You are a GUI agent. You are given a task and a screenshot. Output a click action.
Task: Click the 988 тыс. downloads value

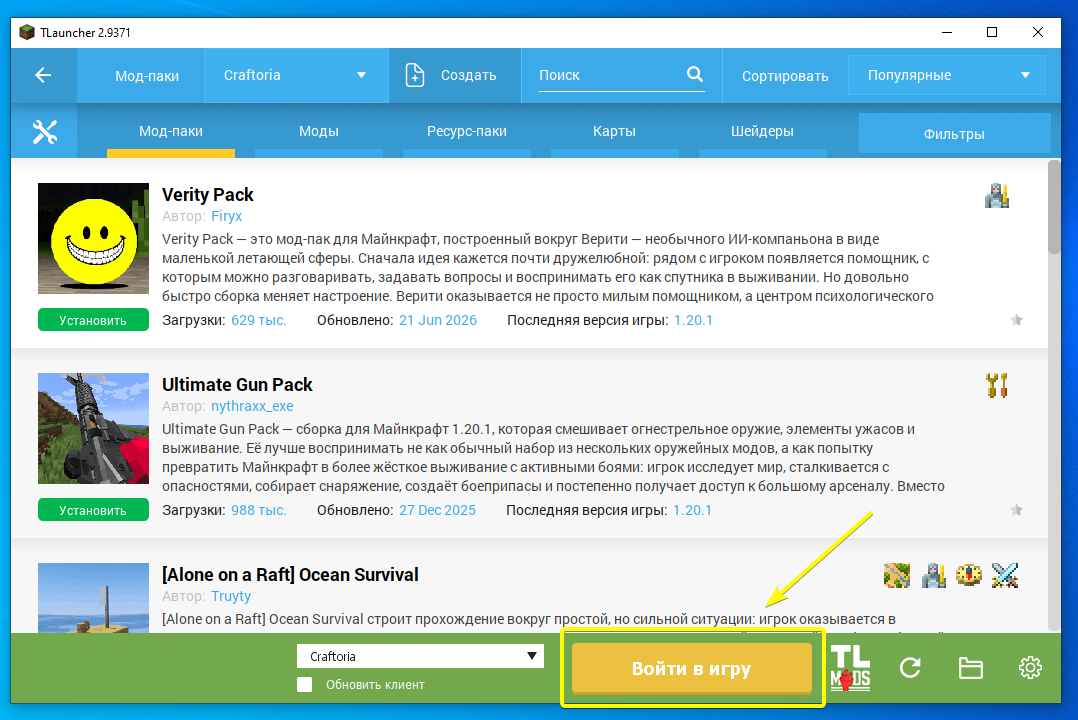point(258,510)
